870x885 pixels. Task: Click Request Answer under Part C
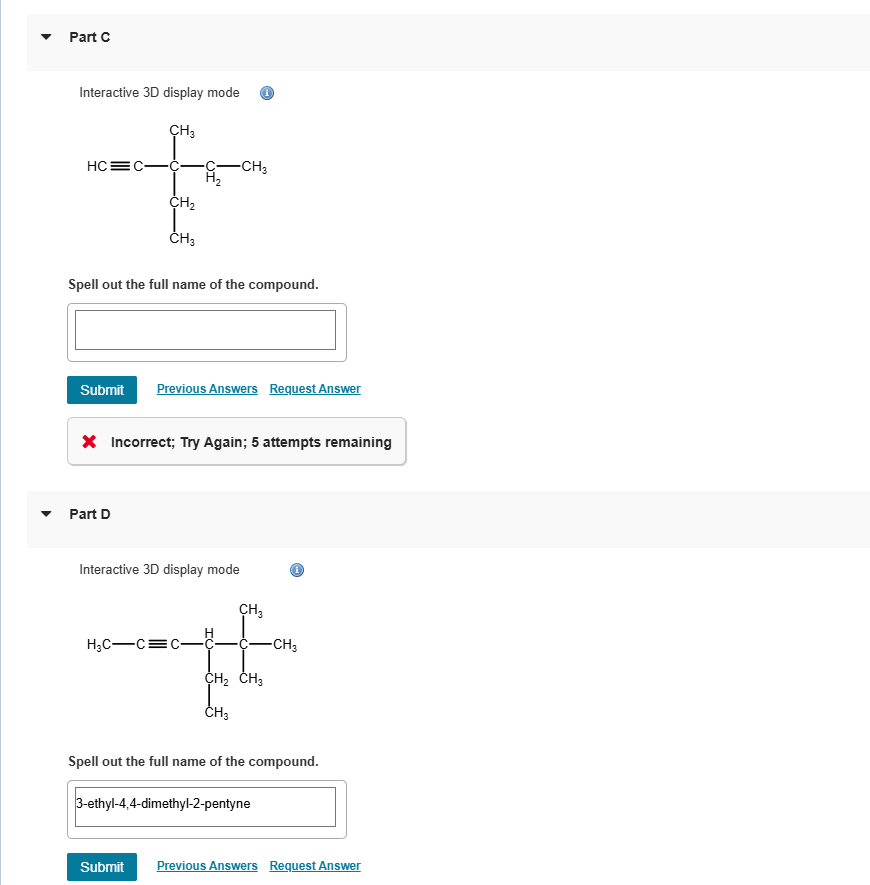(x=314, y=388)
